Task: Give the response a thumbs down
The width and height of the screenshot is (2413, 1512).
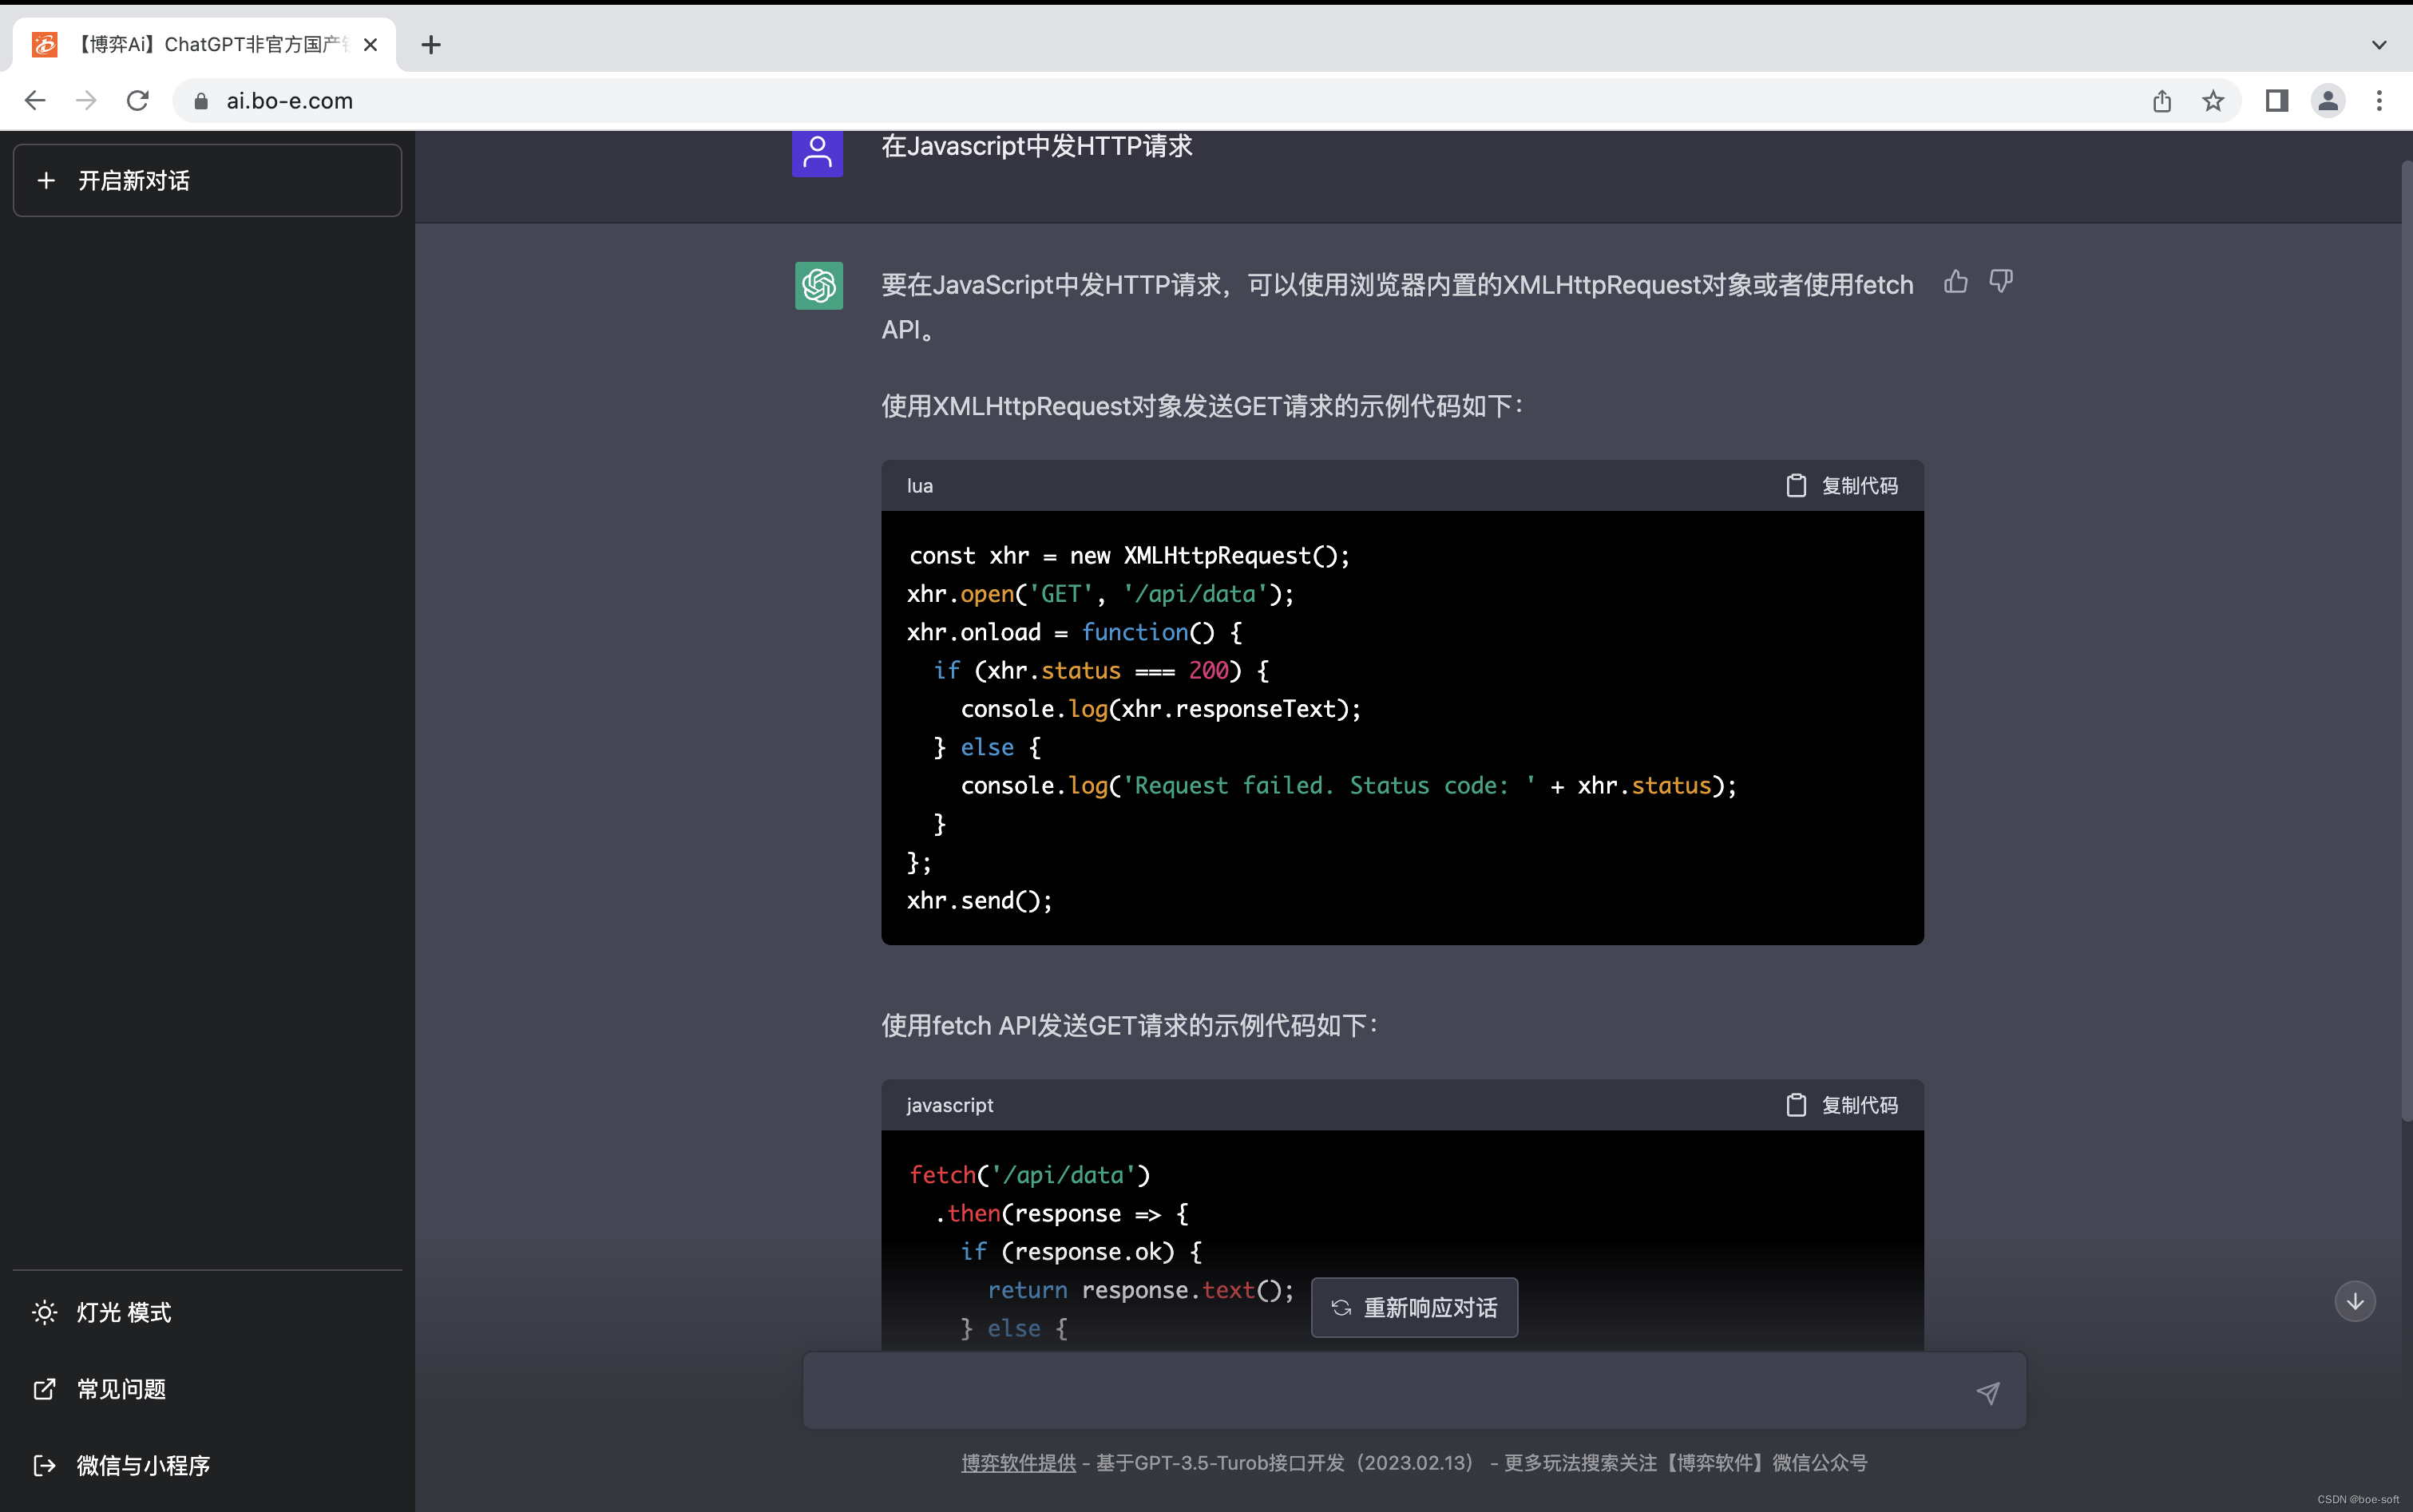Action: pos(2001,282)
